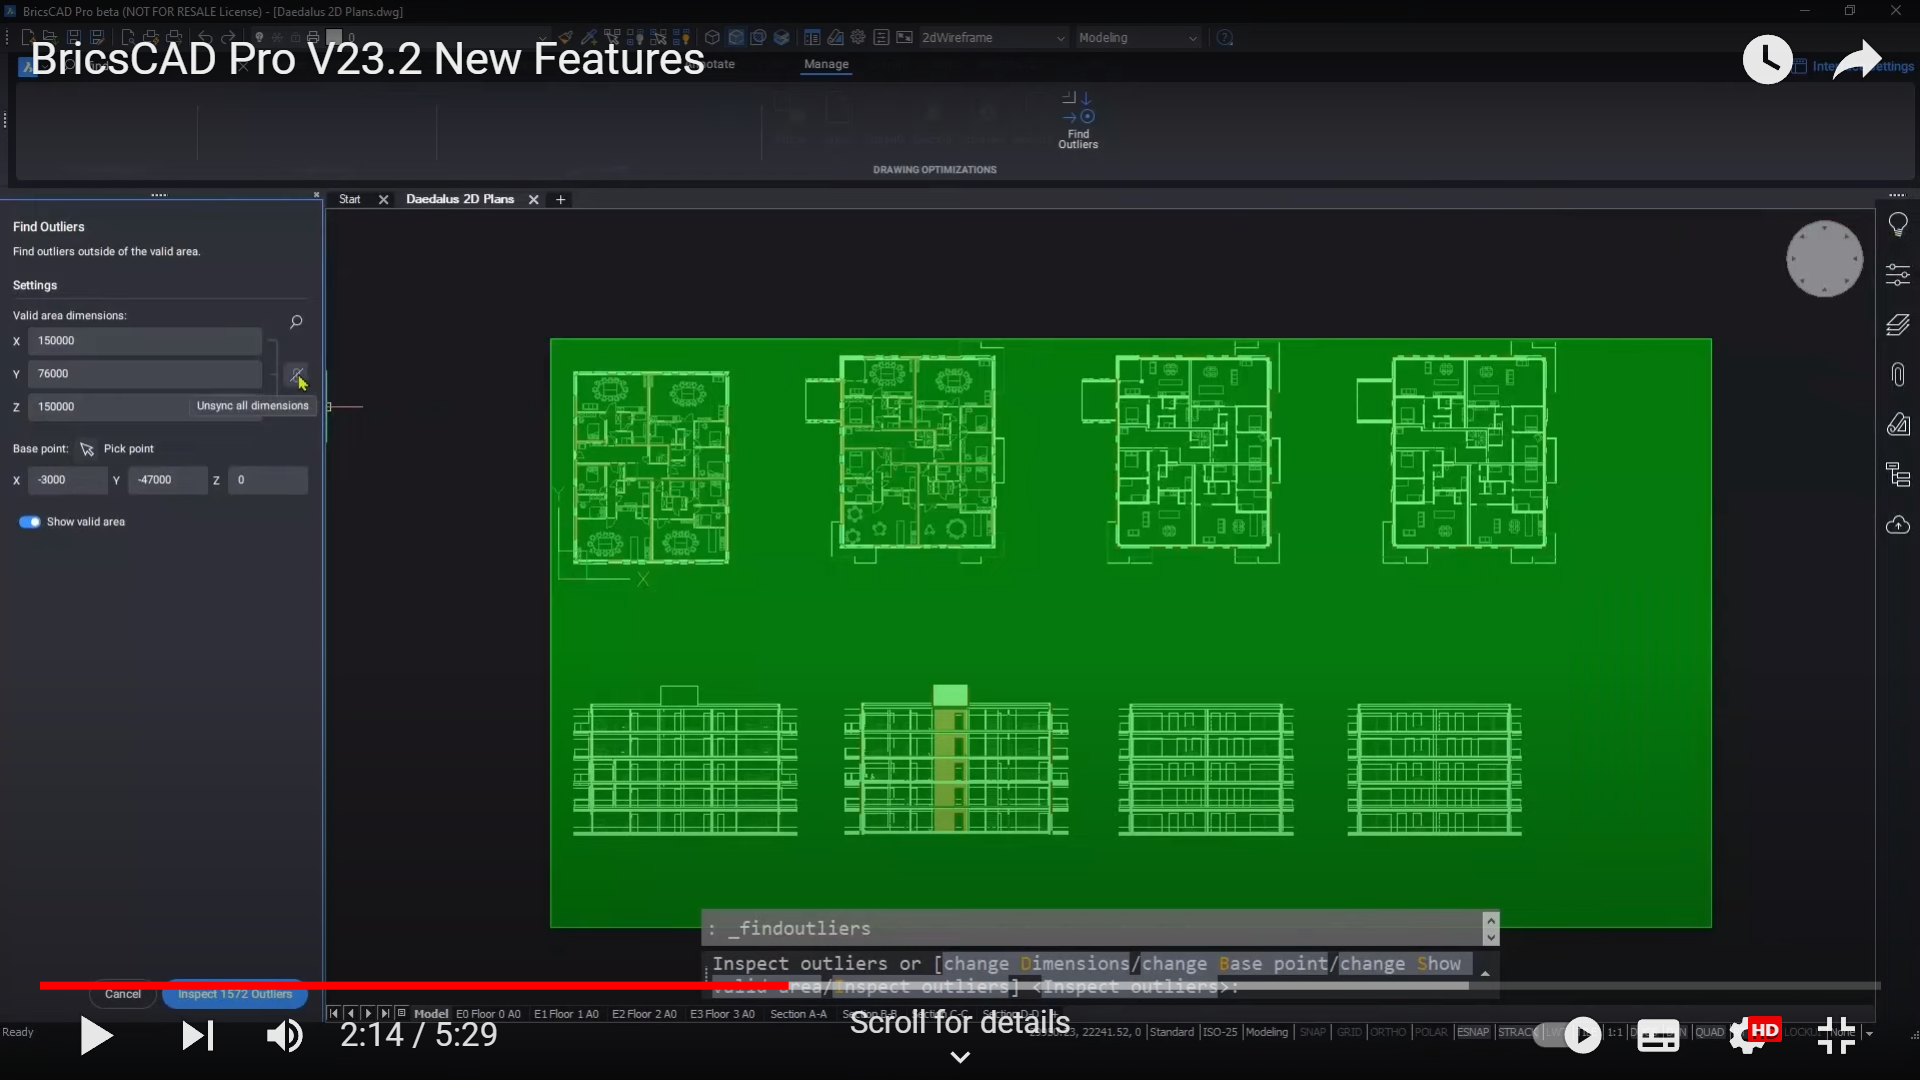1920x1080 pixels.
Task: Open the Tips lightbulb panel icon
Action: click(x=1897, y=225)
